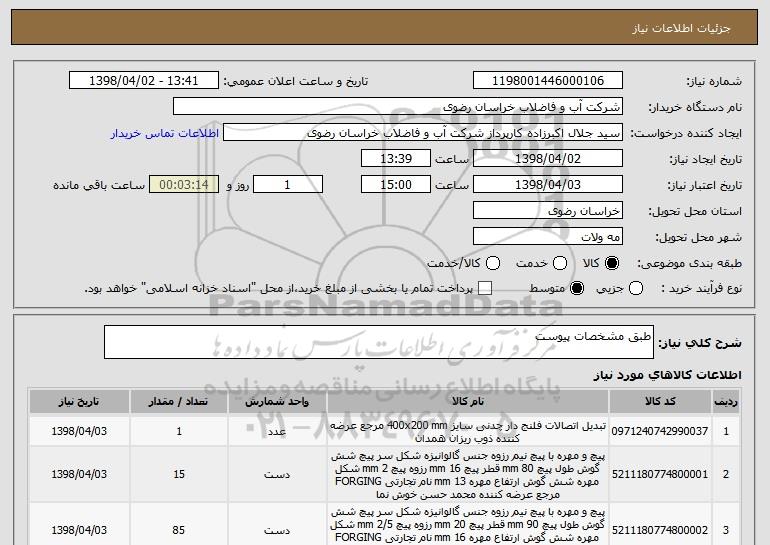Click the اطلاعات کالاهای مورد نیاز section title

coord(667,375)
